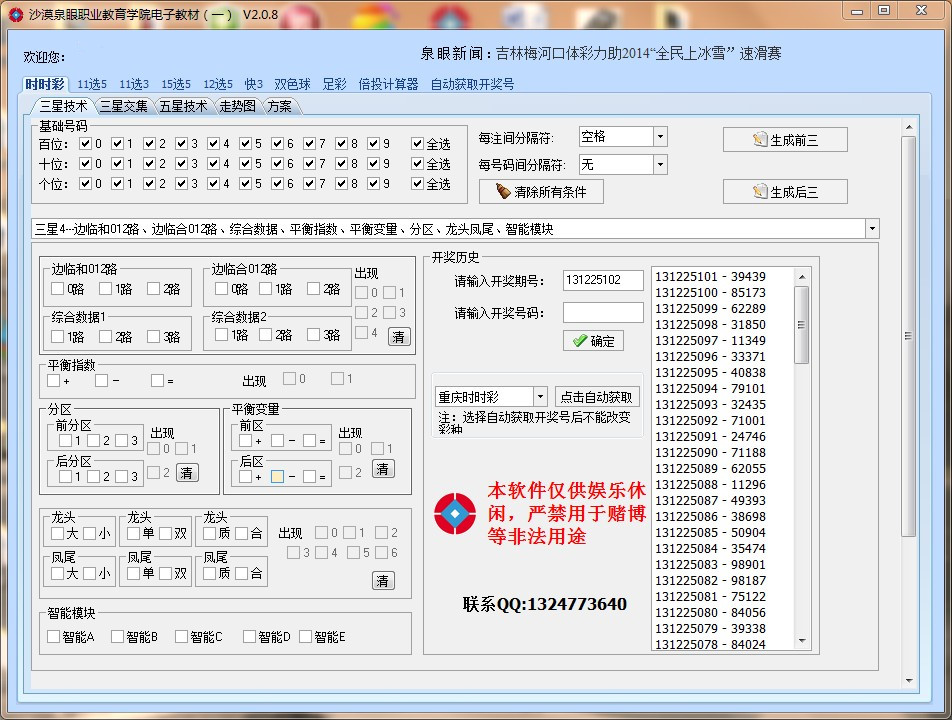This screenshot has width=952, height=720.
Task: Click the 点击自动获取 button
Action: pyautogui.click(x=596, y=397)
